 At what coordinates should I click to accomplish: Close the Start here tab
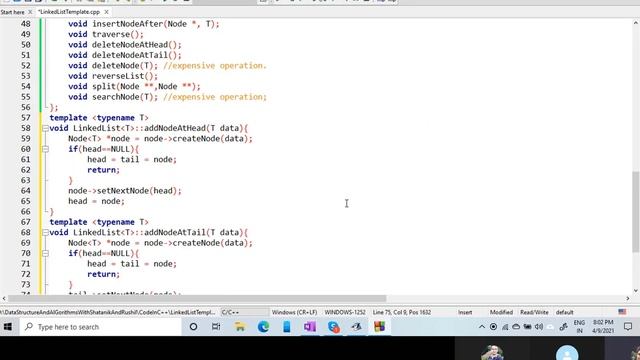[x=30, y=12]
